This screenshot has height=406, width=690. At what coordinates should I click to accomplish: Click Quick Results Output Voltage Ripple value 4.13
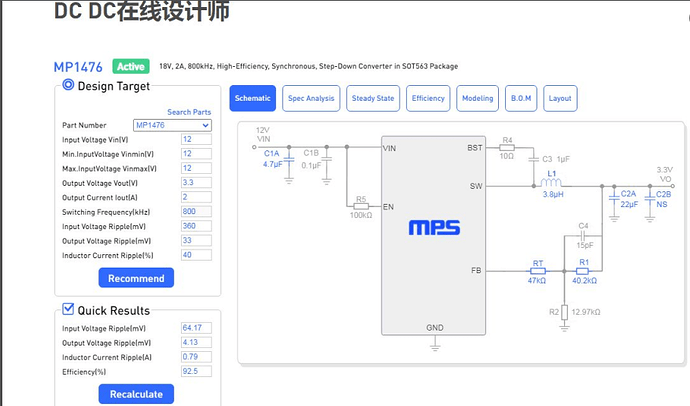click(x=196, y=343)
